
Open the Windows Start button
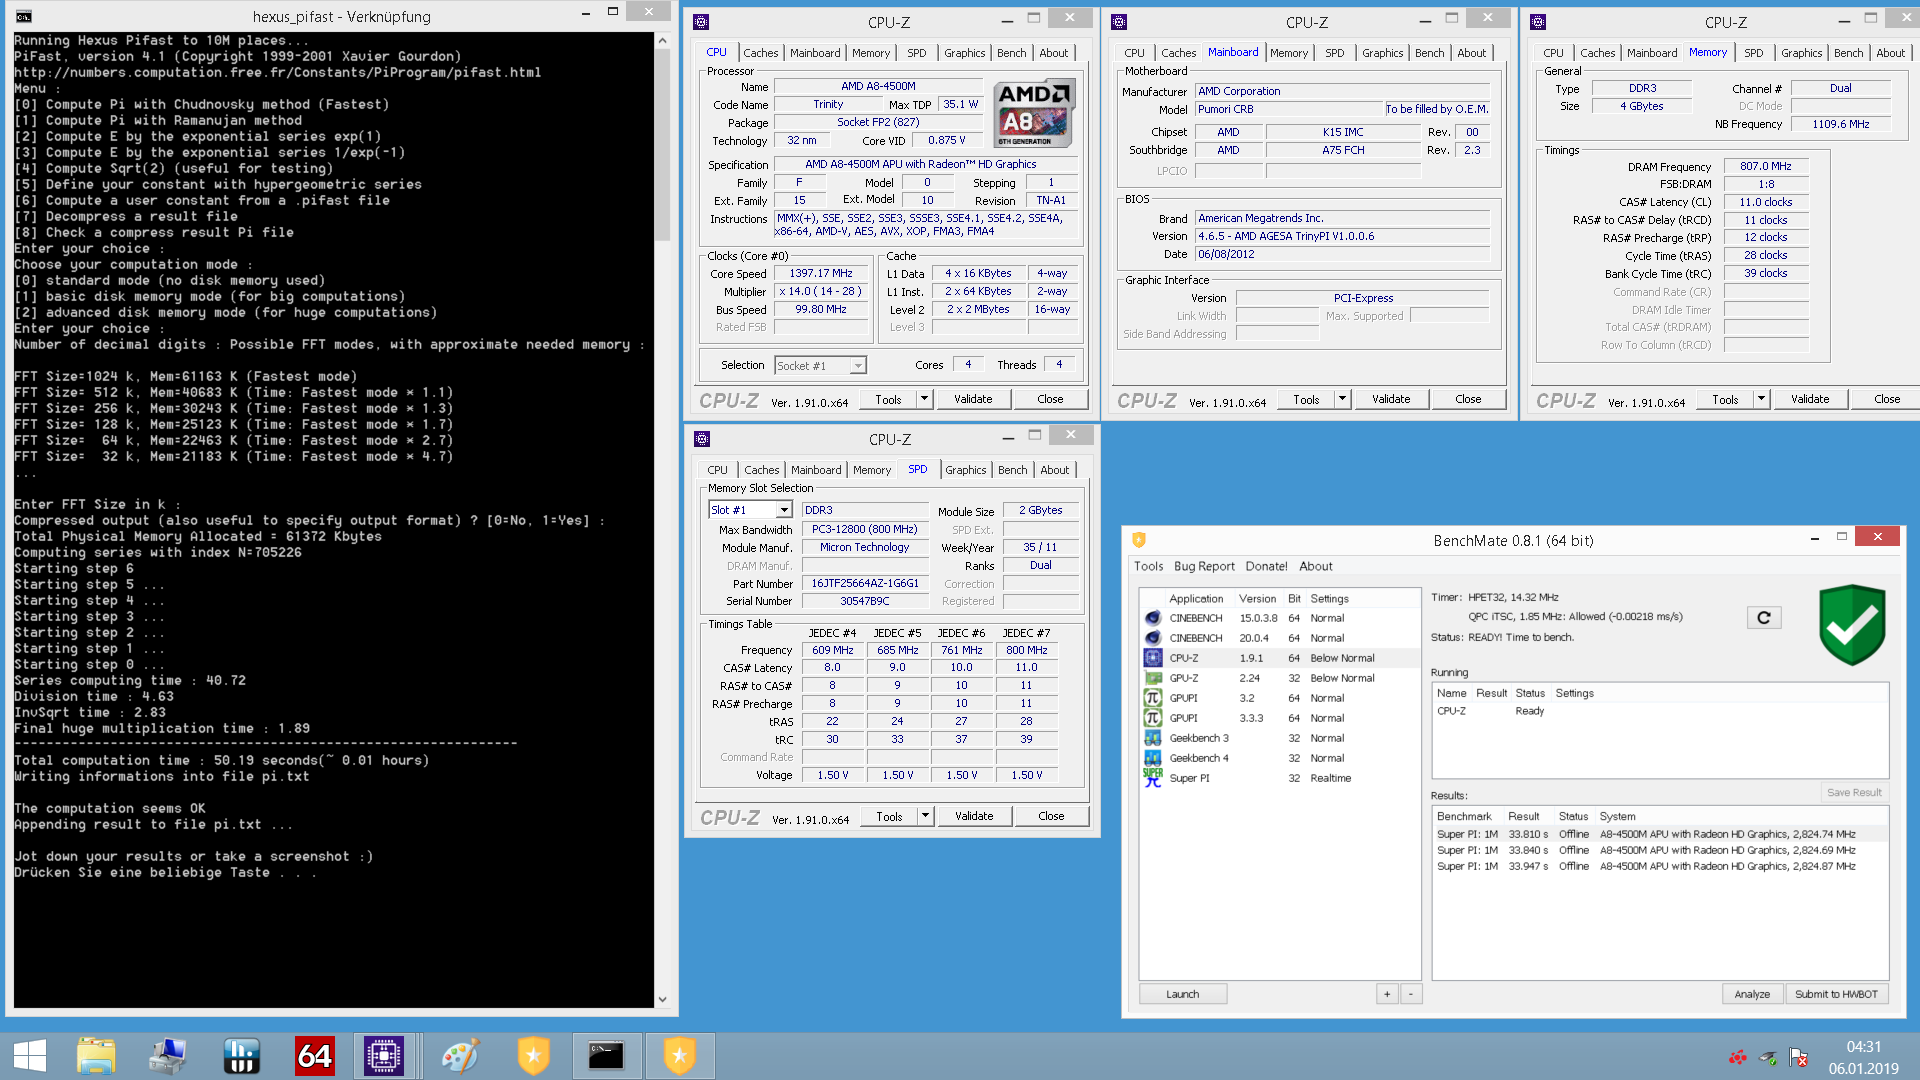pyautogui.click(x=30, y=1056)
